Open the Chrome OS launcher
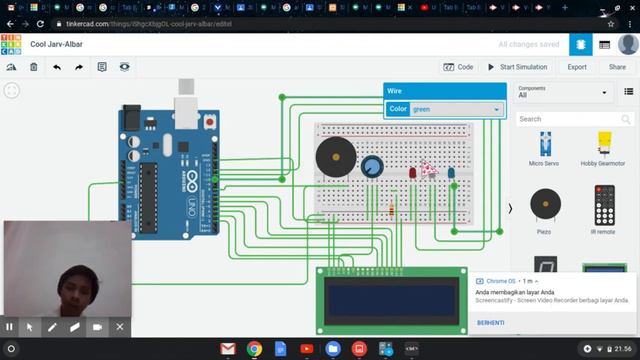640x360 pixels. click(x=11, y=349)
